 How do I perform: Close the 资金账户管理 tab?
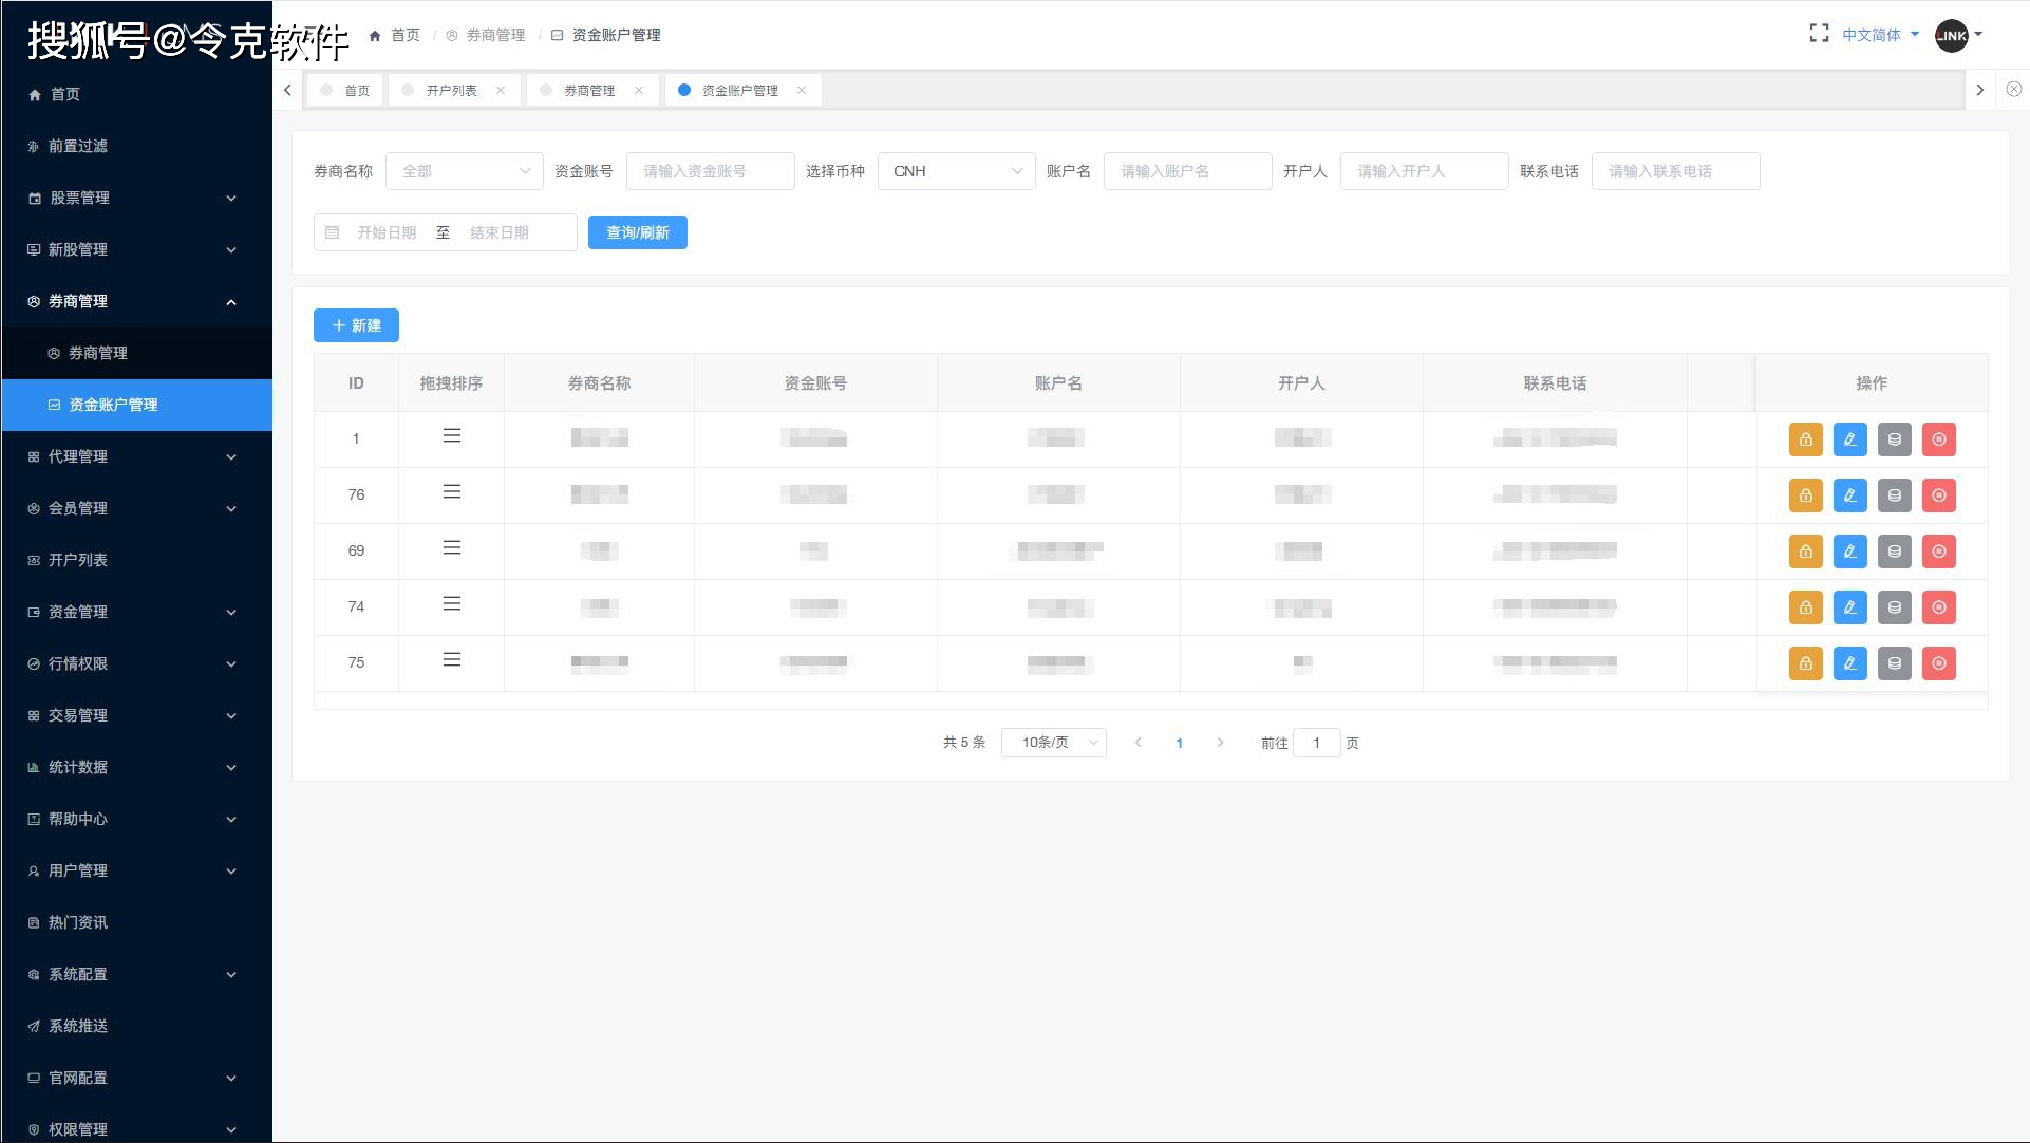801,90
